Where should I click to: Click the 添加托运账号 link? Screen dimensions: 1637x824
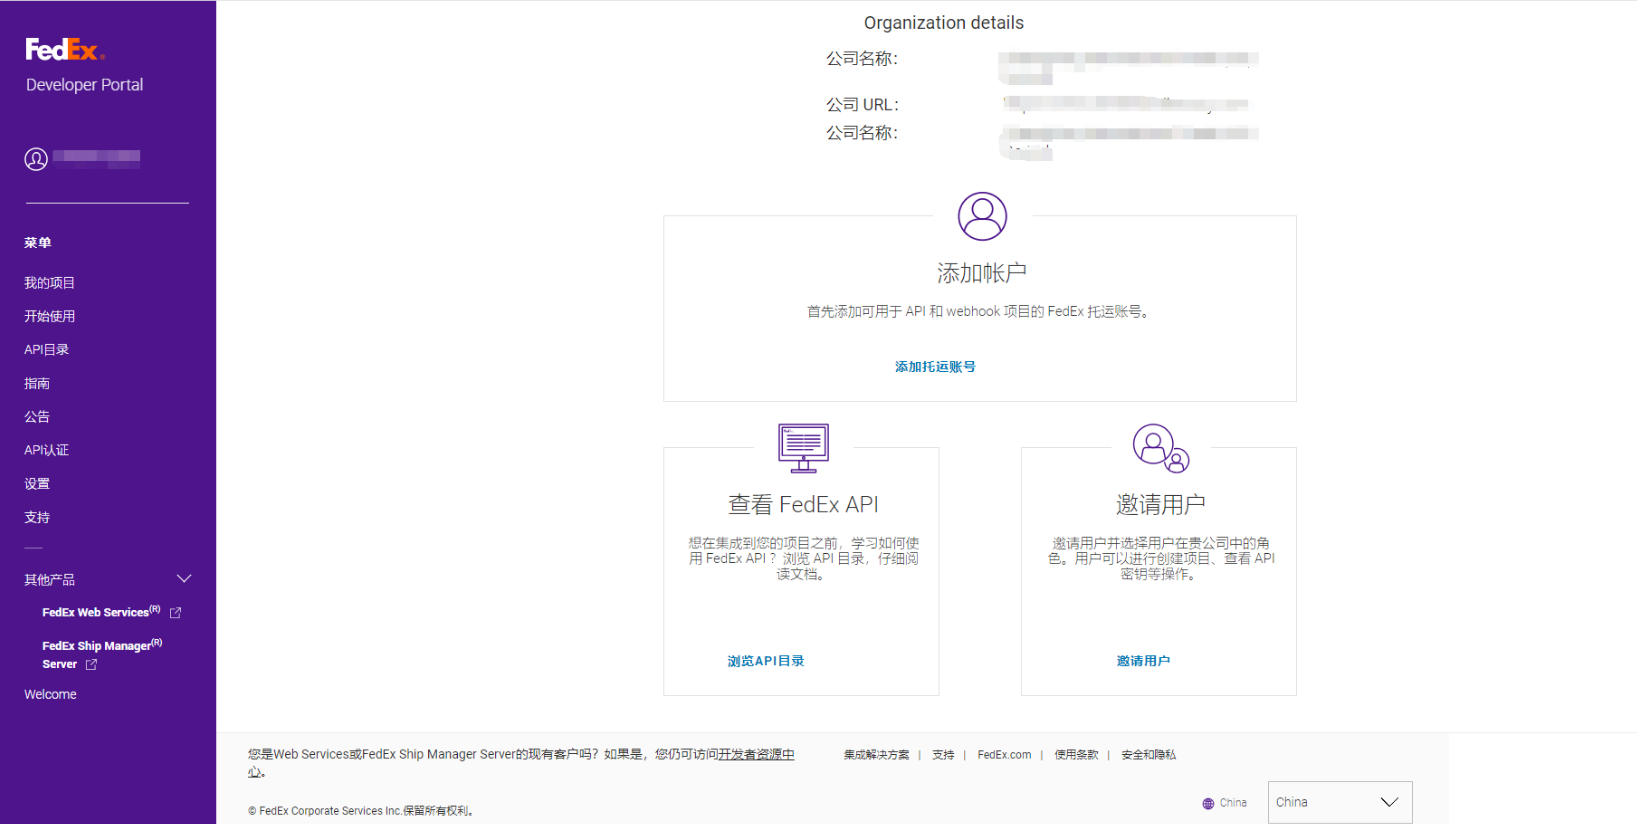(x=935, y=367)
